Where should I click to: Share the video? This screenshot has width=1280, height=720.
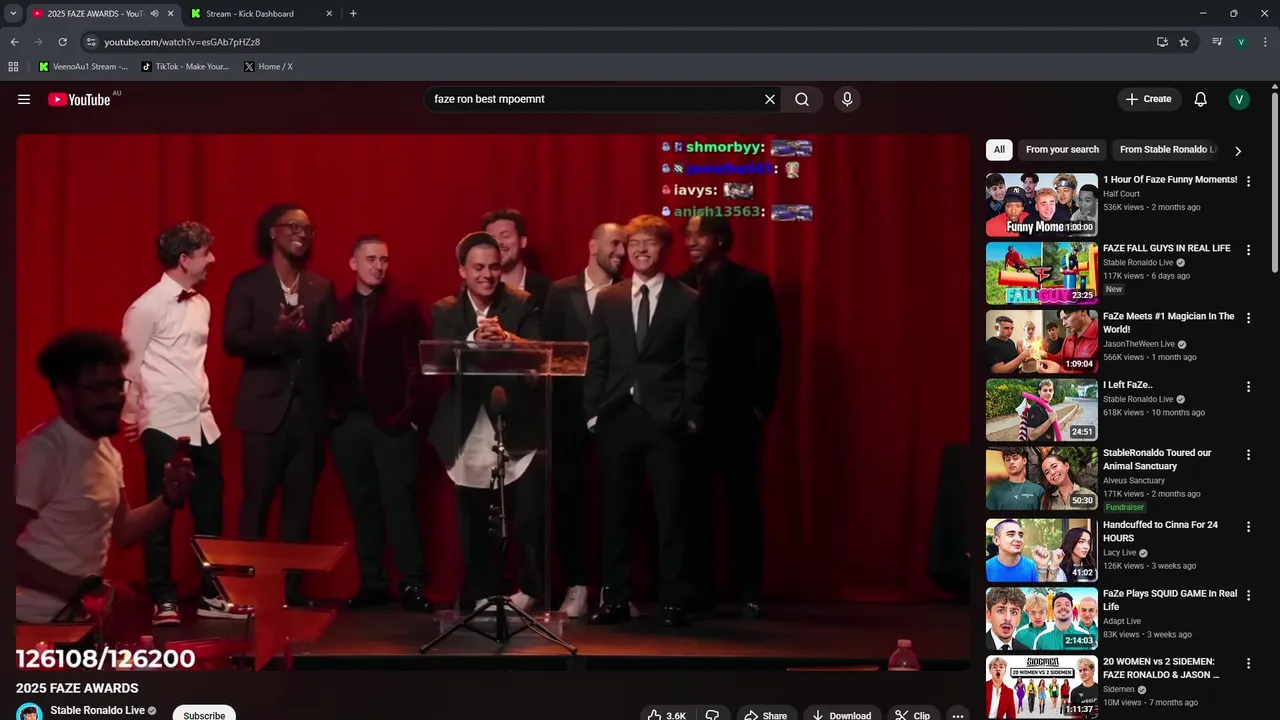[766, 715]
